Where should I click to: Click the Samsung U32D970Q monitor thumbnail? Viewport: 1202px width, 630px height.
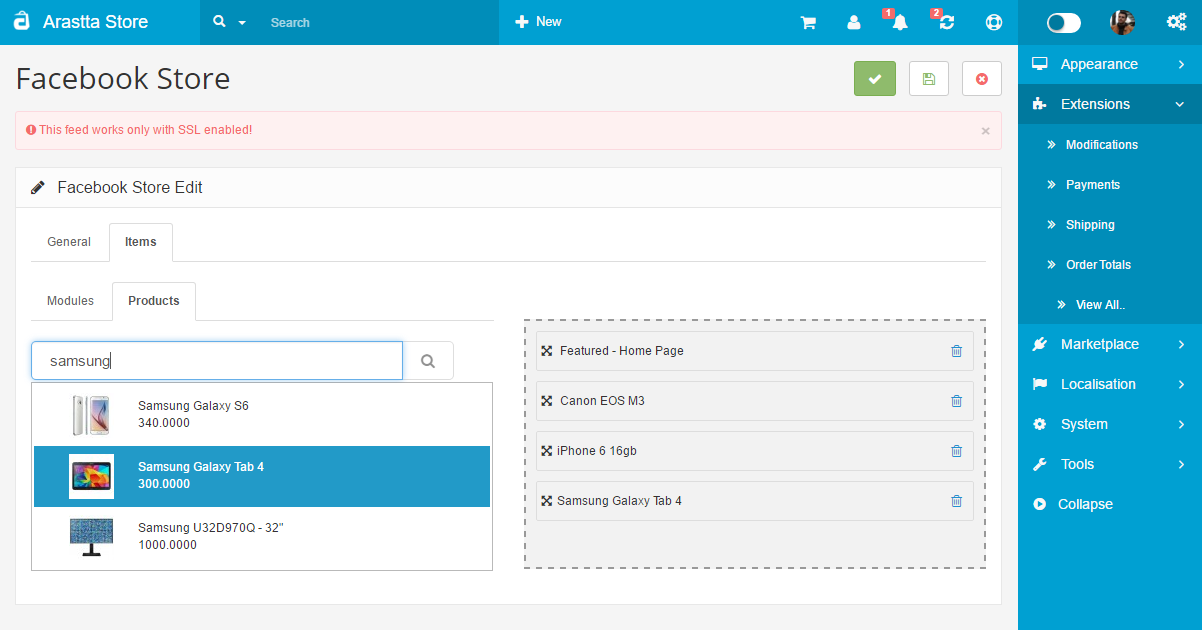91,537
